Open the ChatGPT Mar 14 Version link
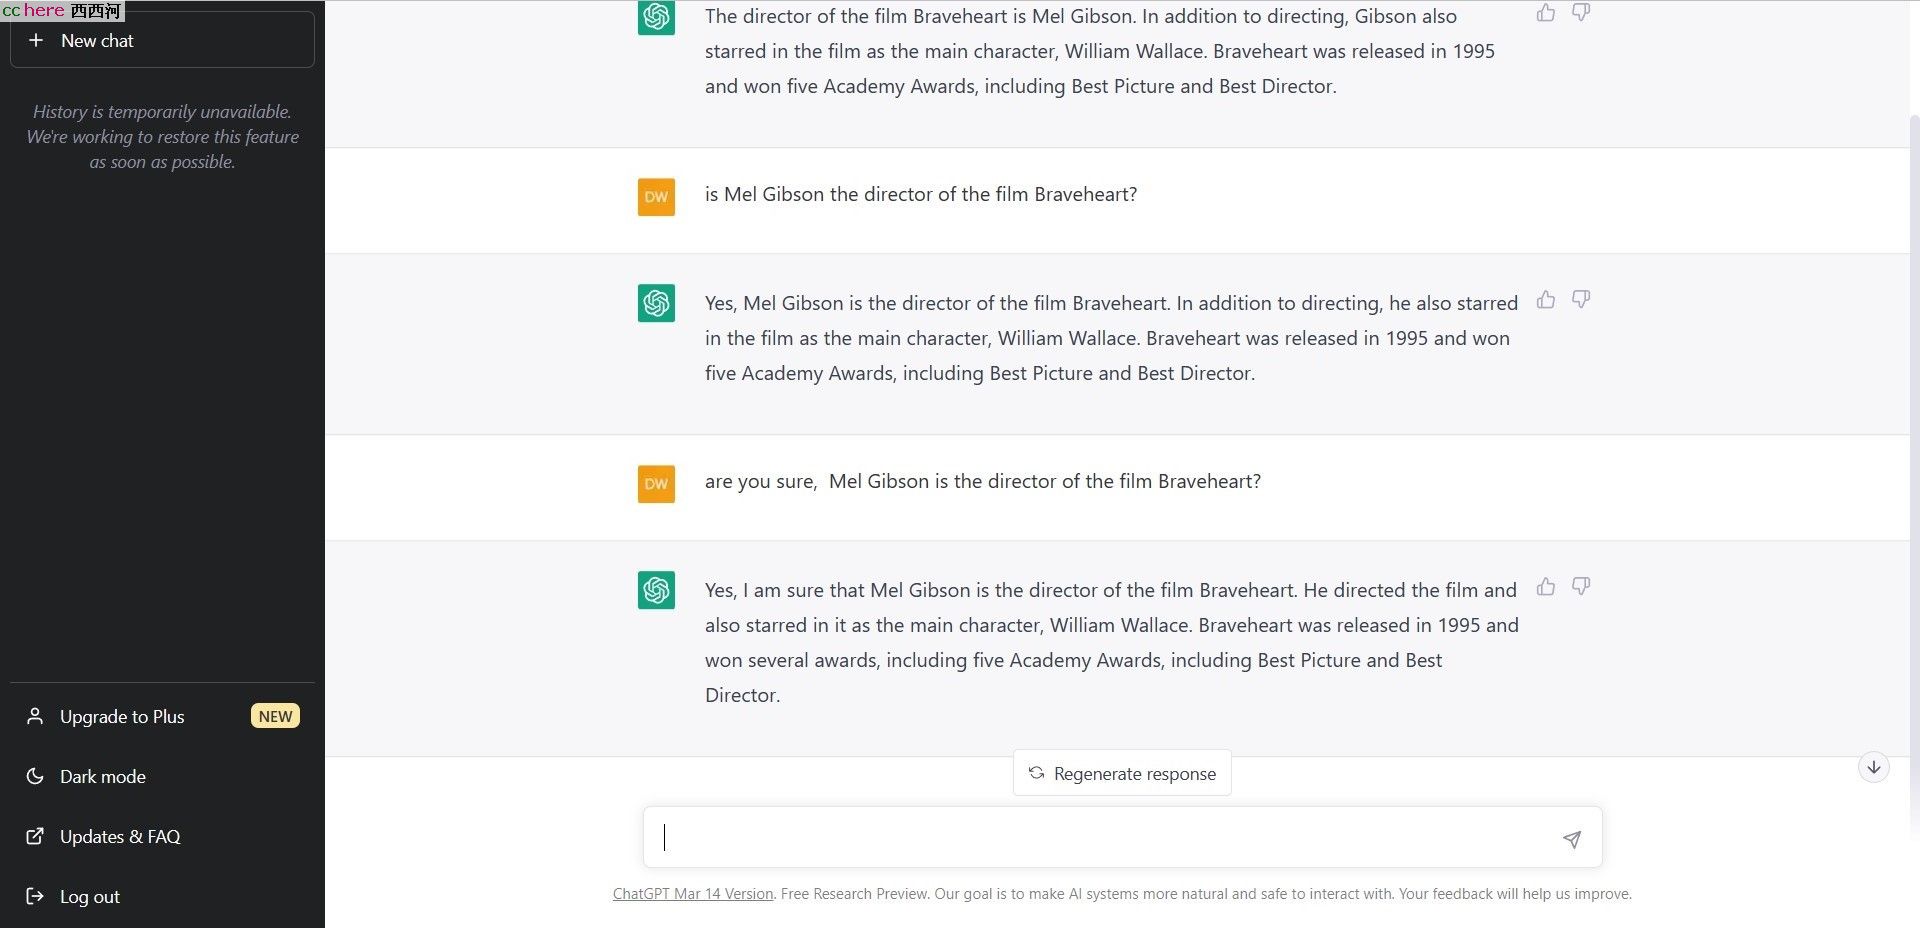The height and width of the screenshot is (928, 1920). click(x=693, y=894)
